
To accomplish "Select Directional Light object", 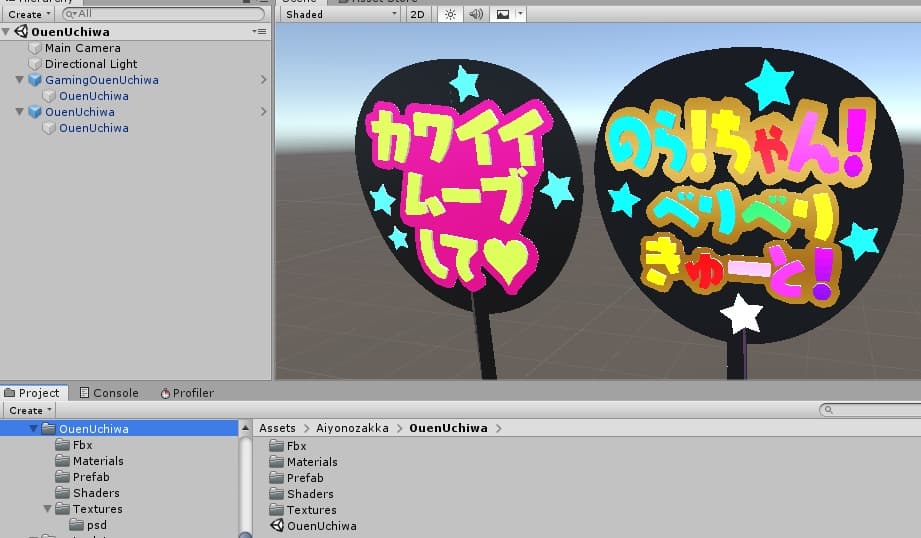I will (90, 64).
